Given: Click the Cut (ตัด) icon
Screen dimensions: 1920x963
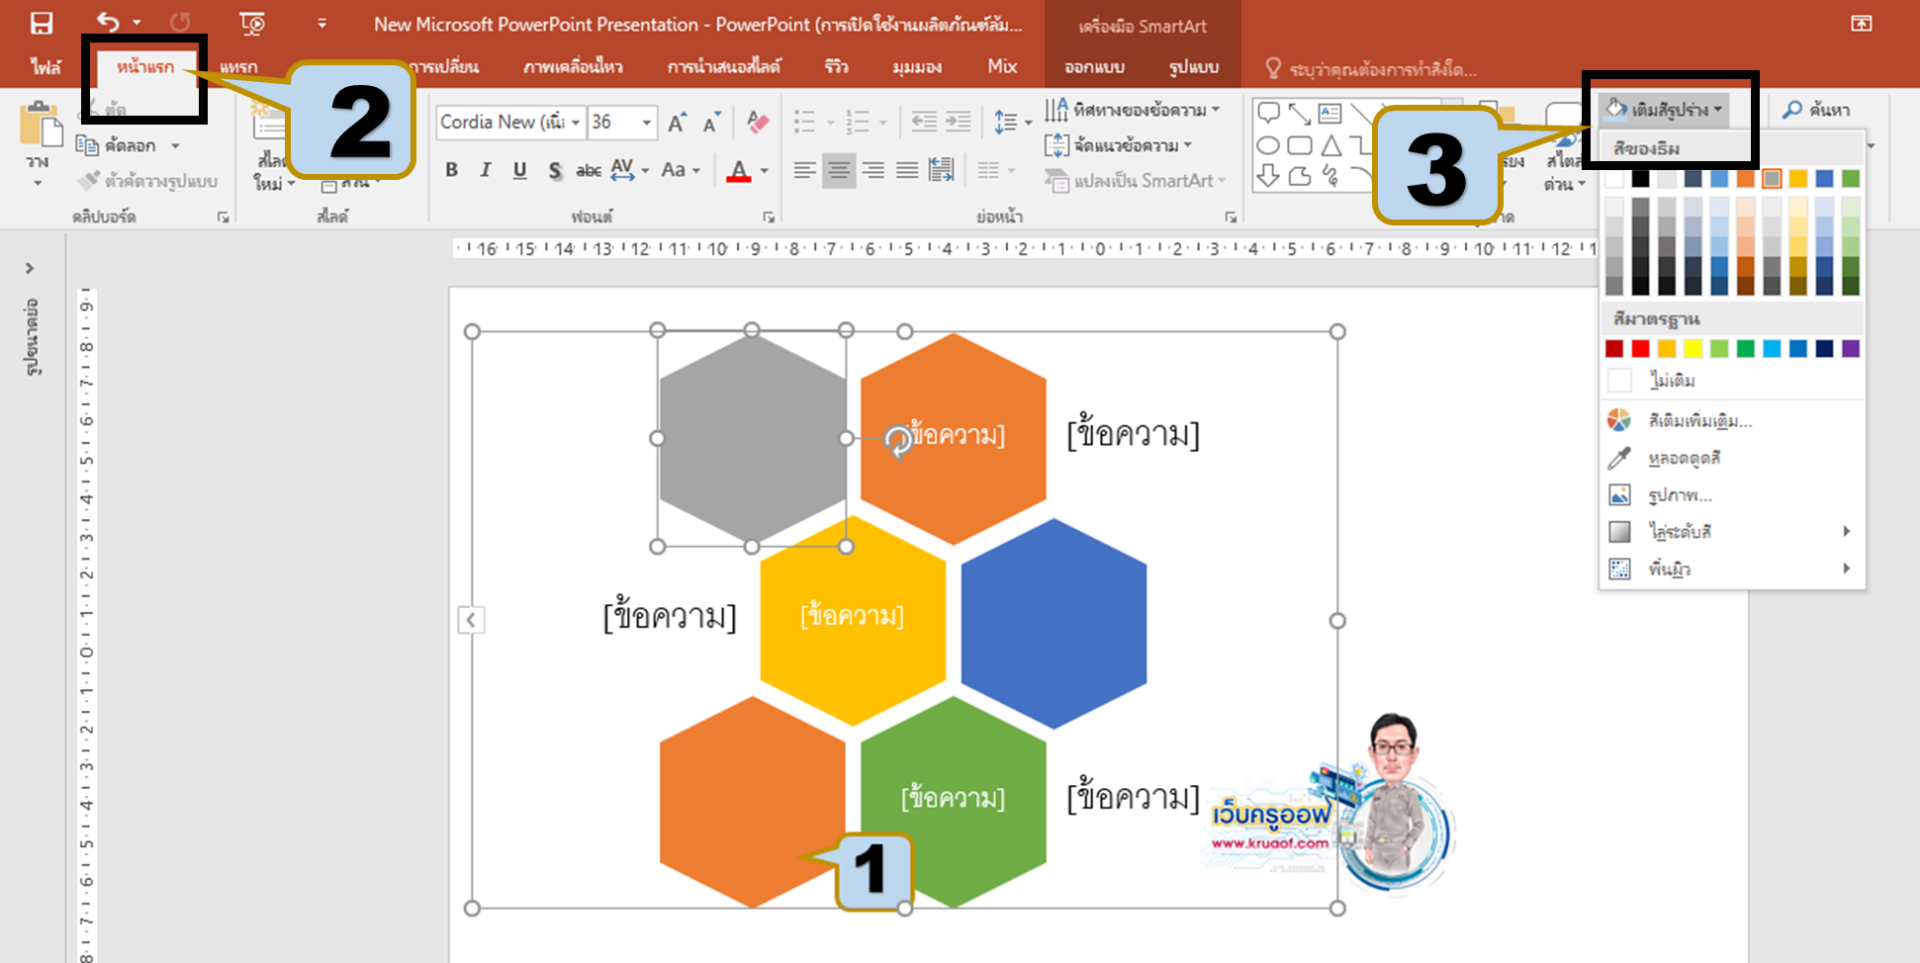Looking at the screenshot, I should pyautogui.click(x=92, y=109).
